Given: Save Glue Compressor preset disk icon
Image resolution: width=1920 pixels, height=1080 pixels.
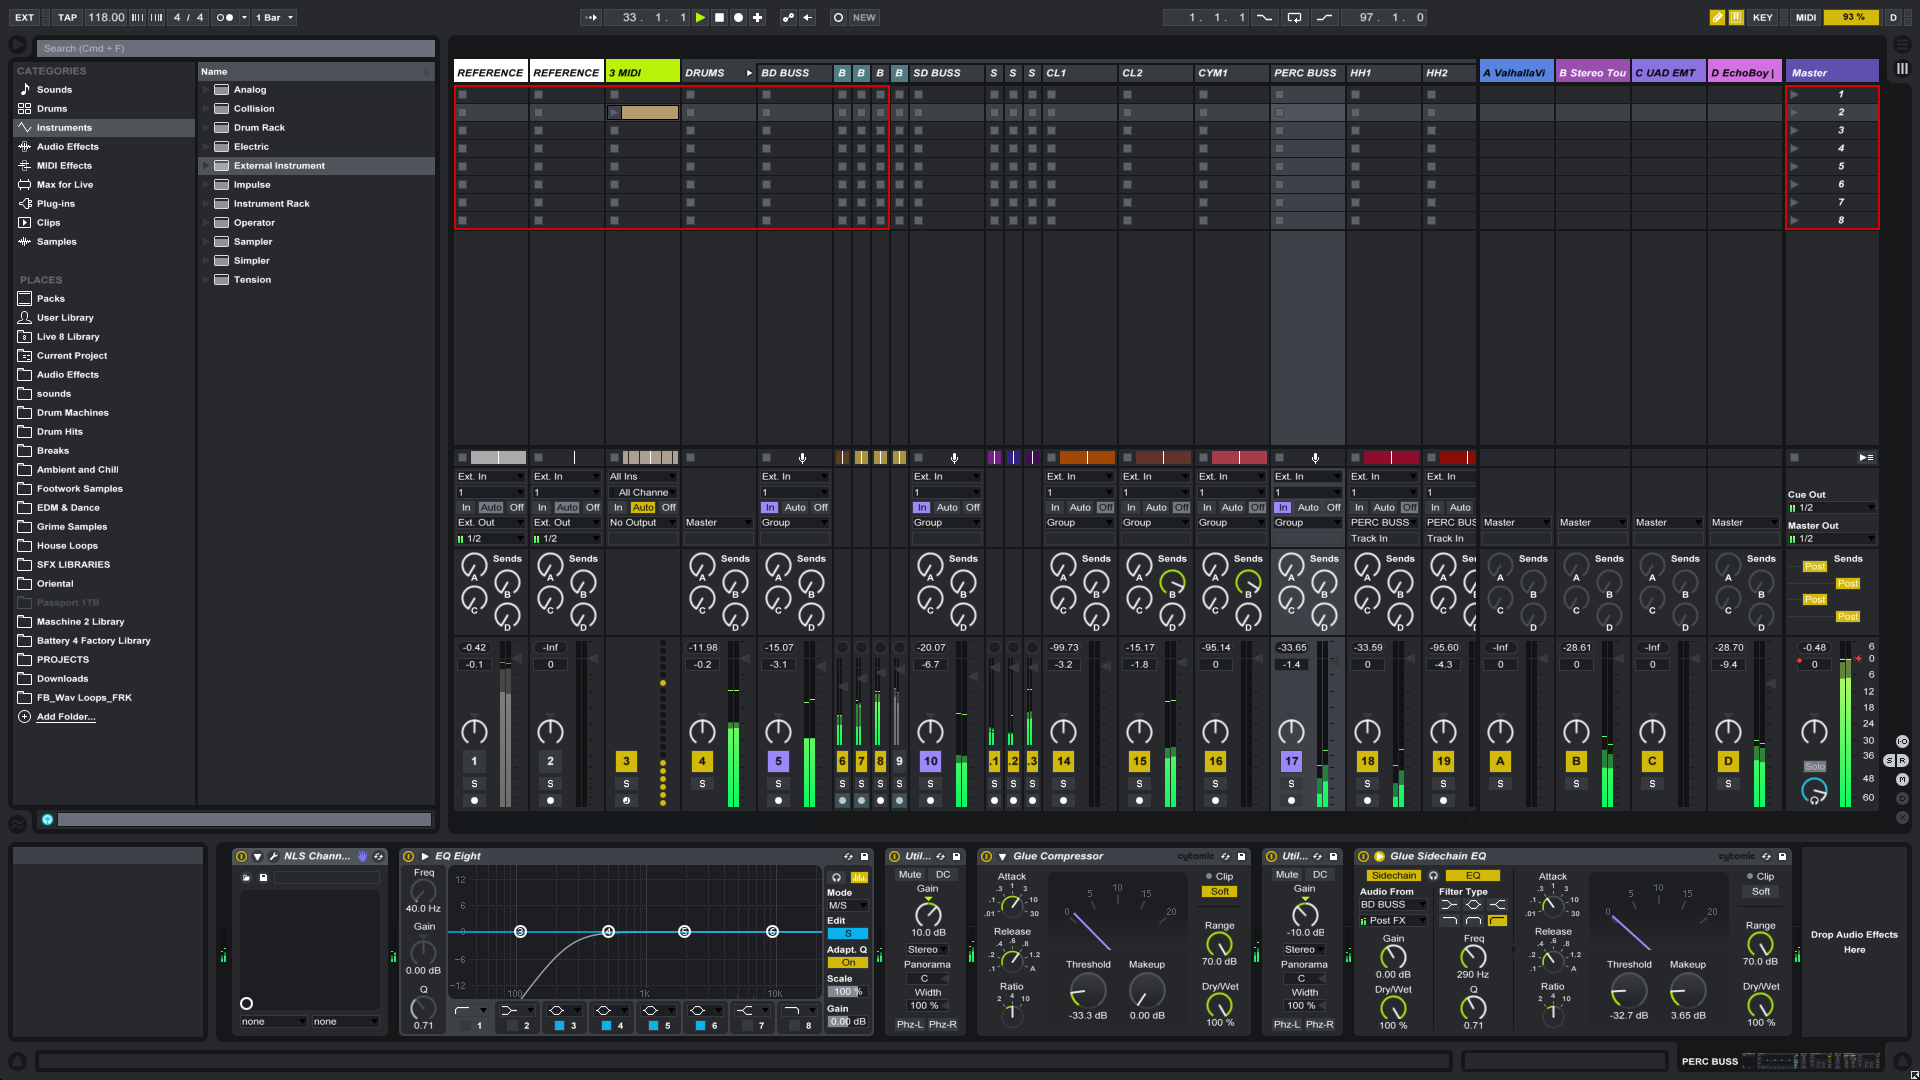Looking at the screenshot, I should (1242, 856).
